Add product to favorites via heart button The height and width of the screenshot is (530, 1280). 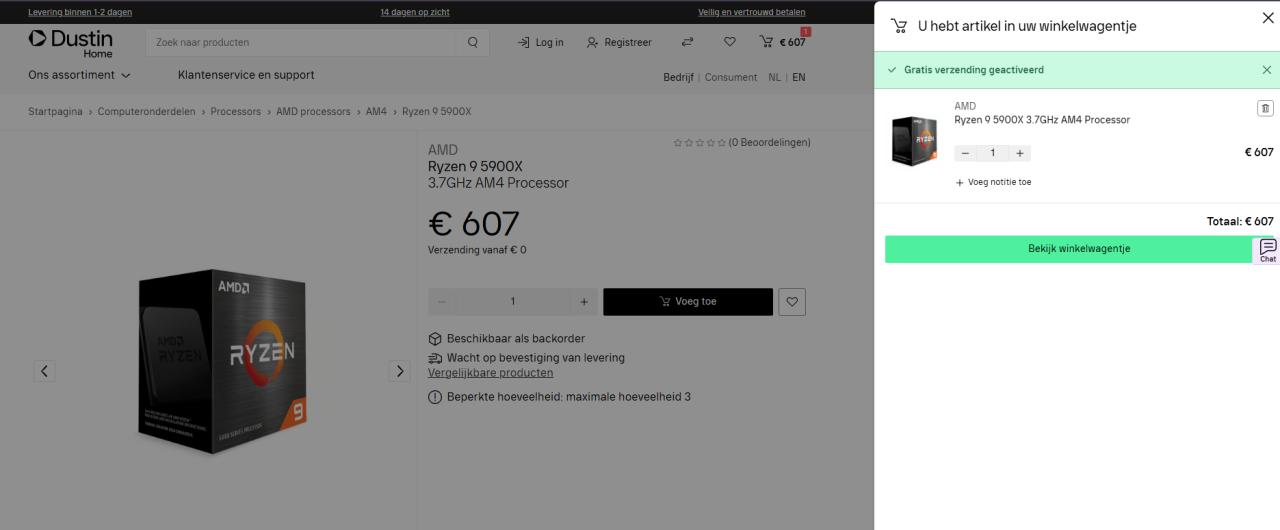[791, 301]
